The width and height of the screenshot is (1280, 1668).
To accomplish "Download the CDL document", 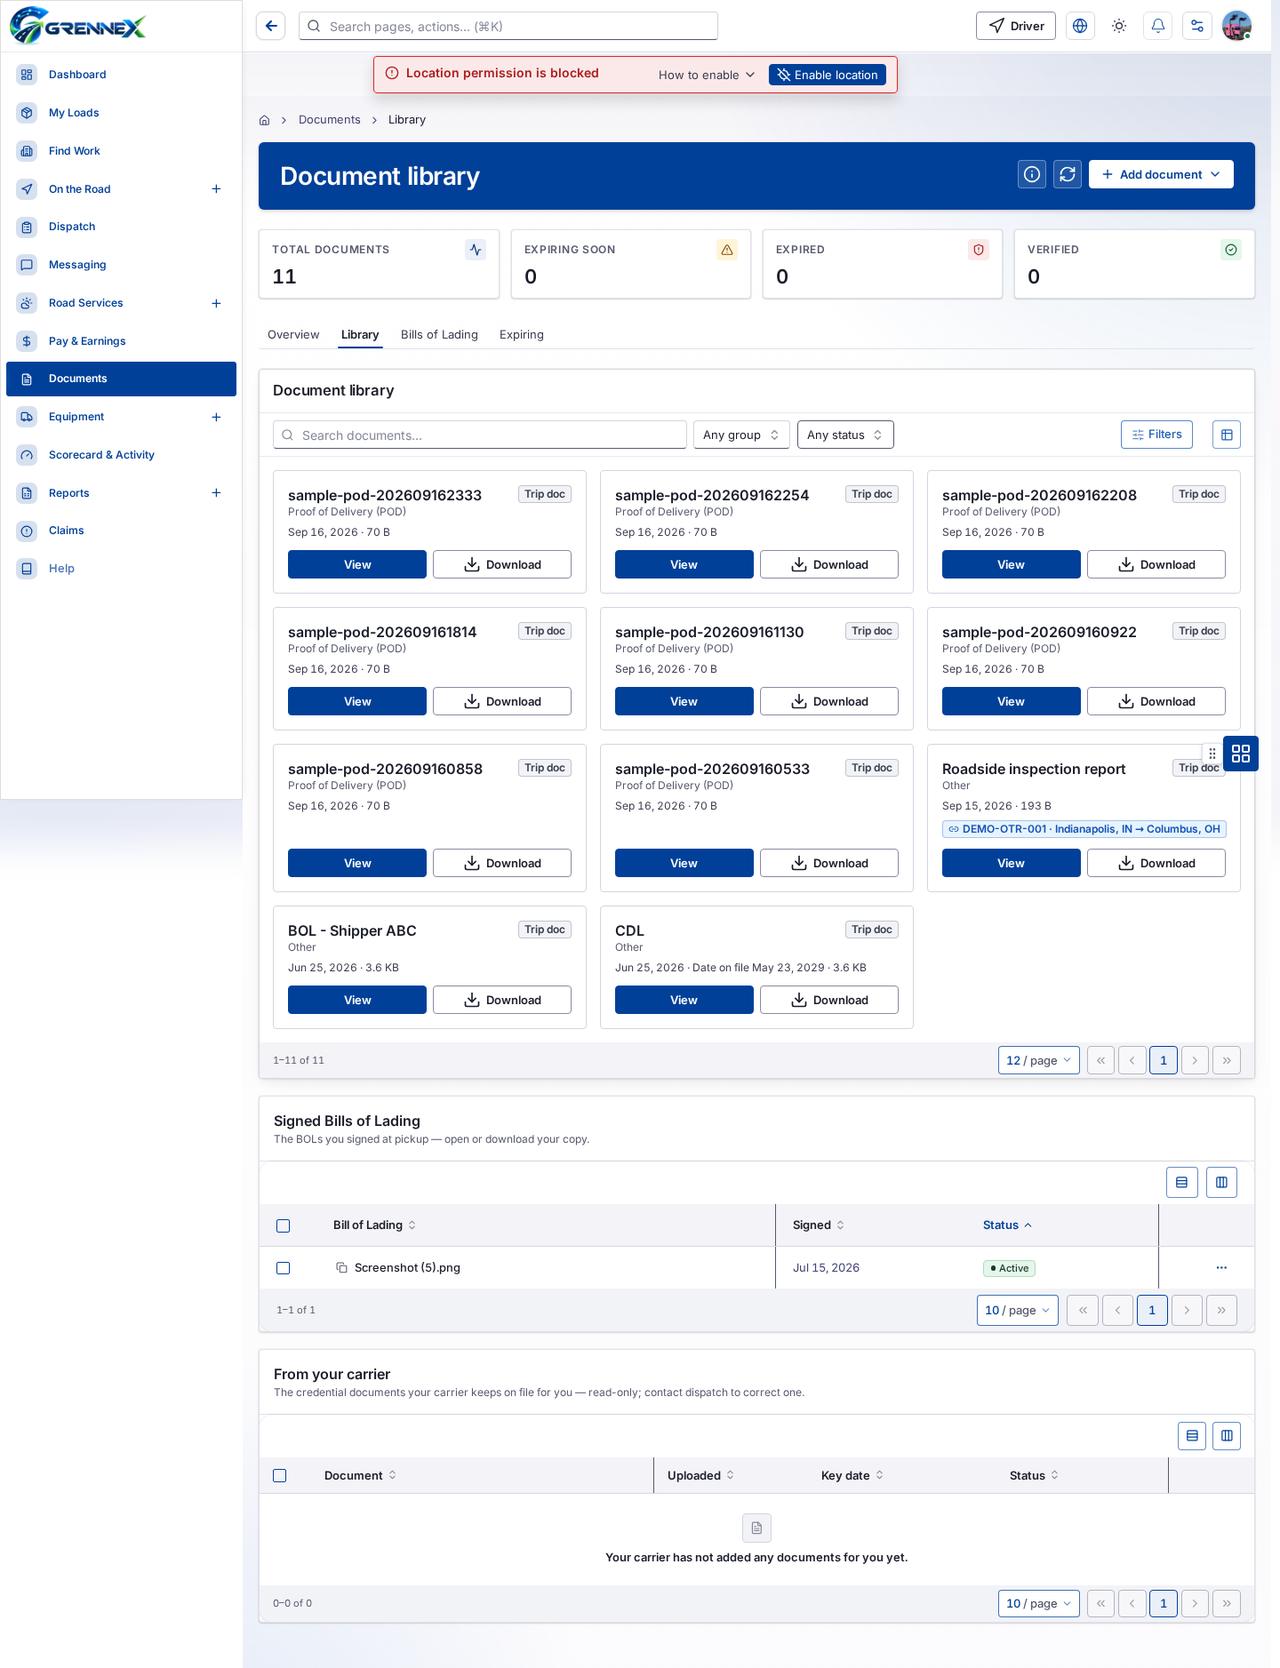I will [x=829, y=1000].
